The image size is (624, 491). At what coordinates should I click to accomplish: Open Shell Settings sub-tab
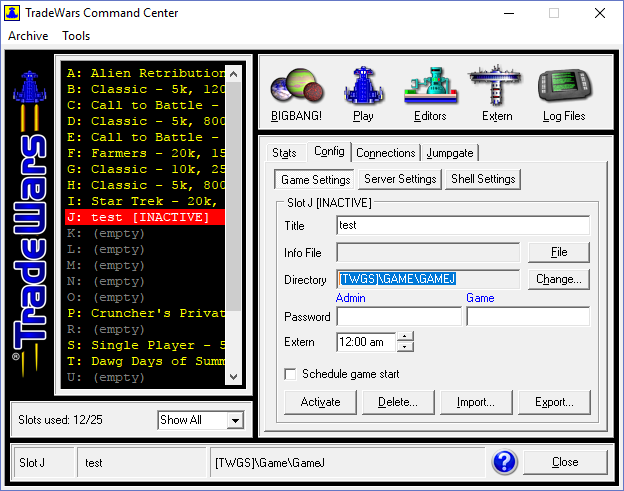pyautogui.click(x=483, y=179)
